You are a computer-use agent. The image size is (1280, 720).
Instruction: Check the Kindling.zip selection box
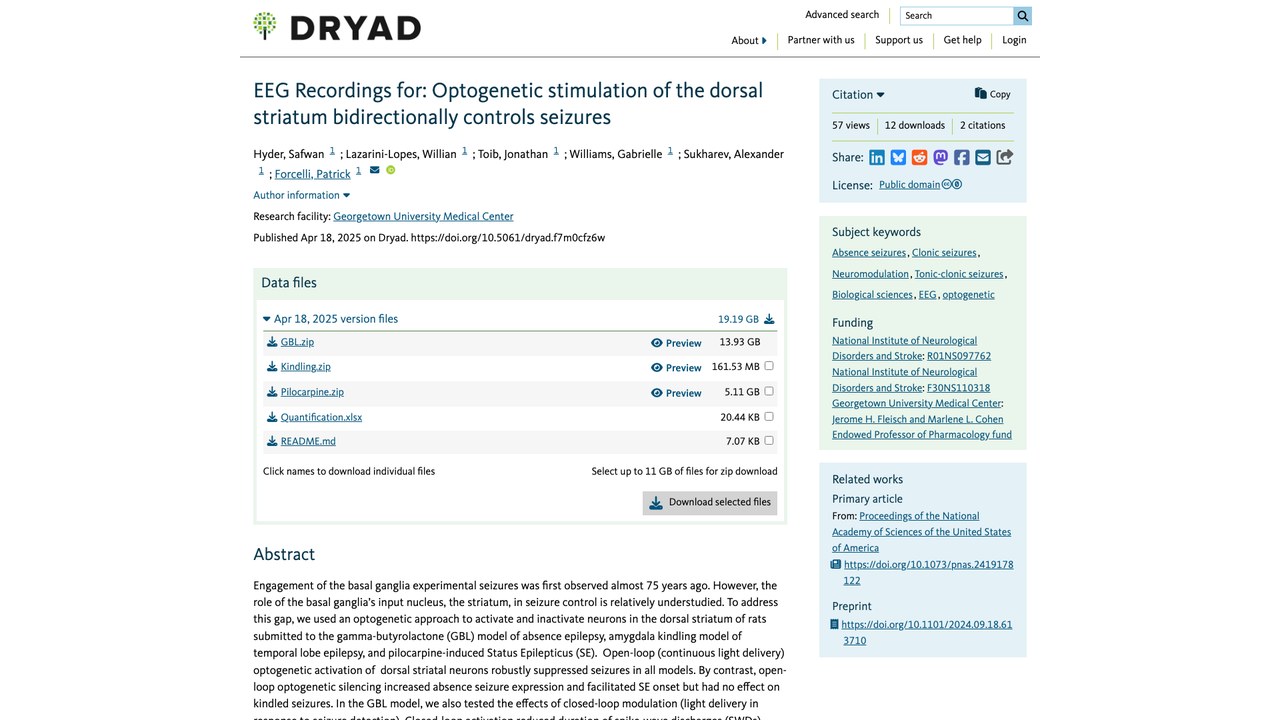pyautogui.click(x=769, y=366)
